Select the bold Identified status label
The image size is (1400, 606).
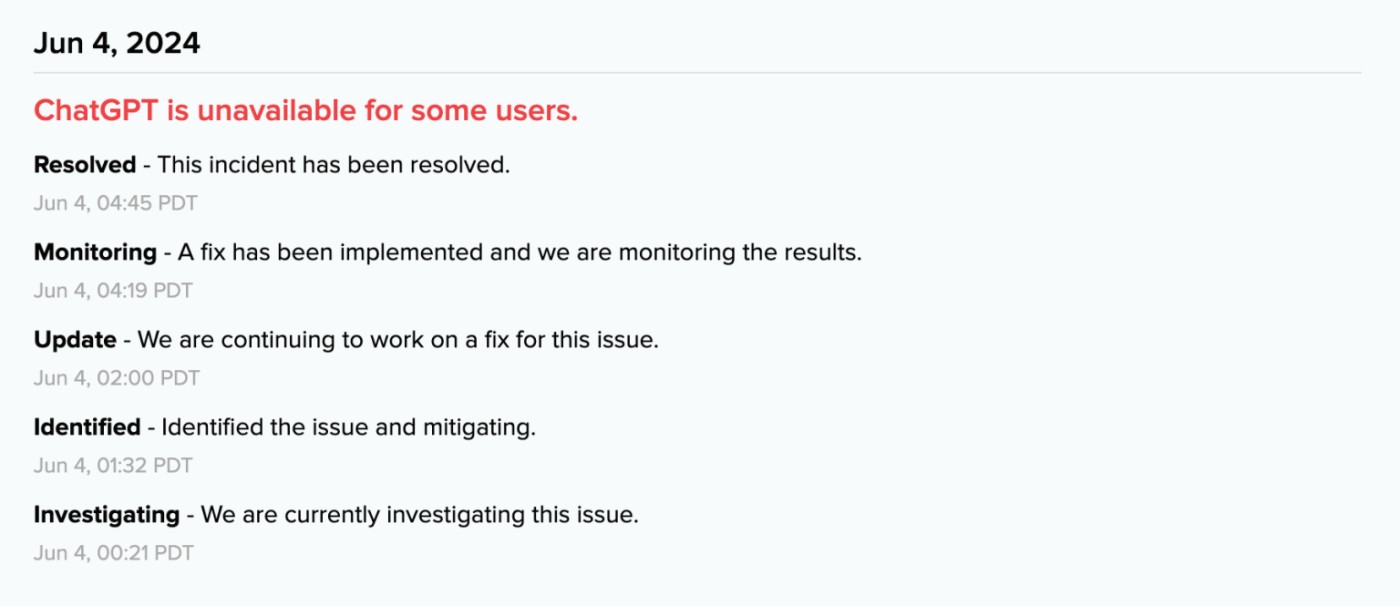[87, 427]
